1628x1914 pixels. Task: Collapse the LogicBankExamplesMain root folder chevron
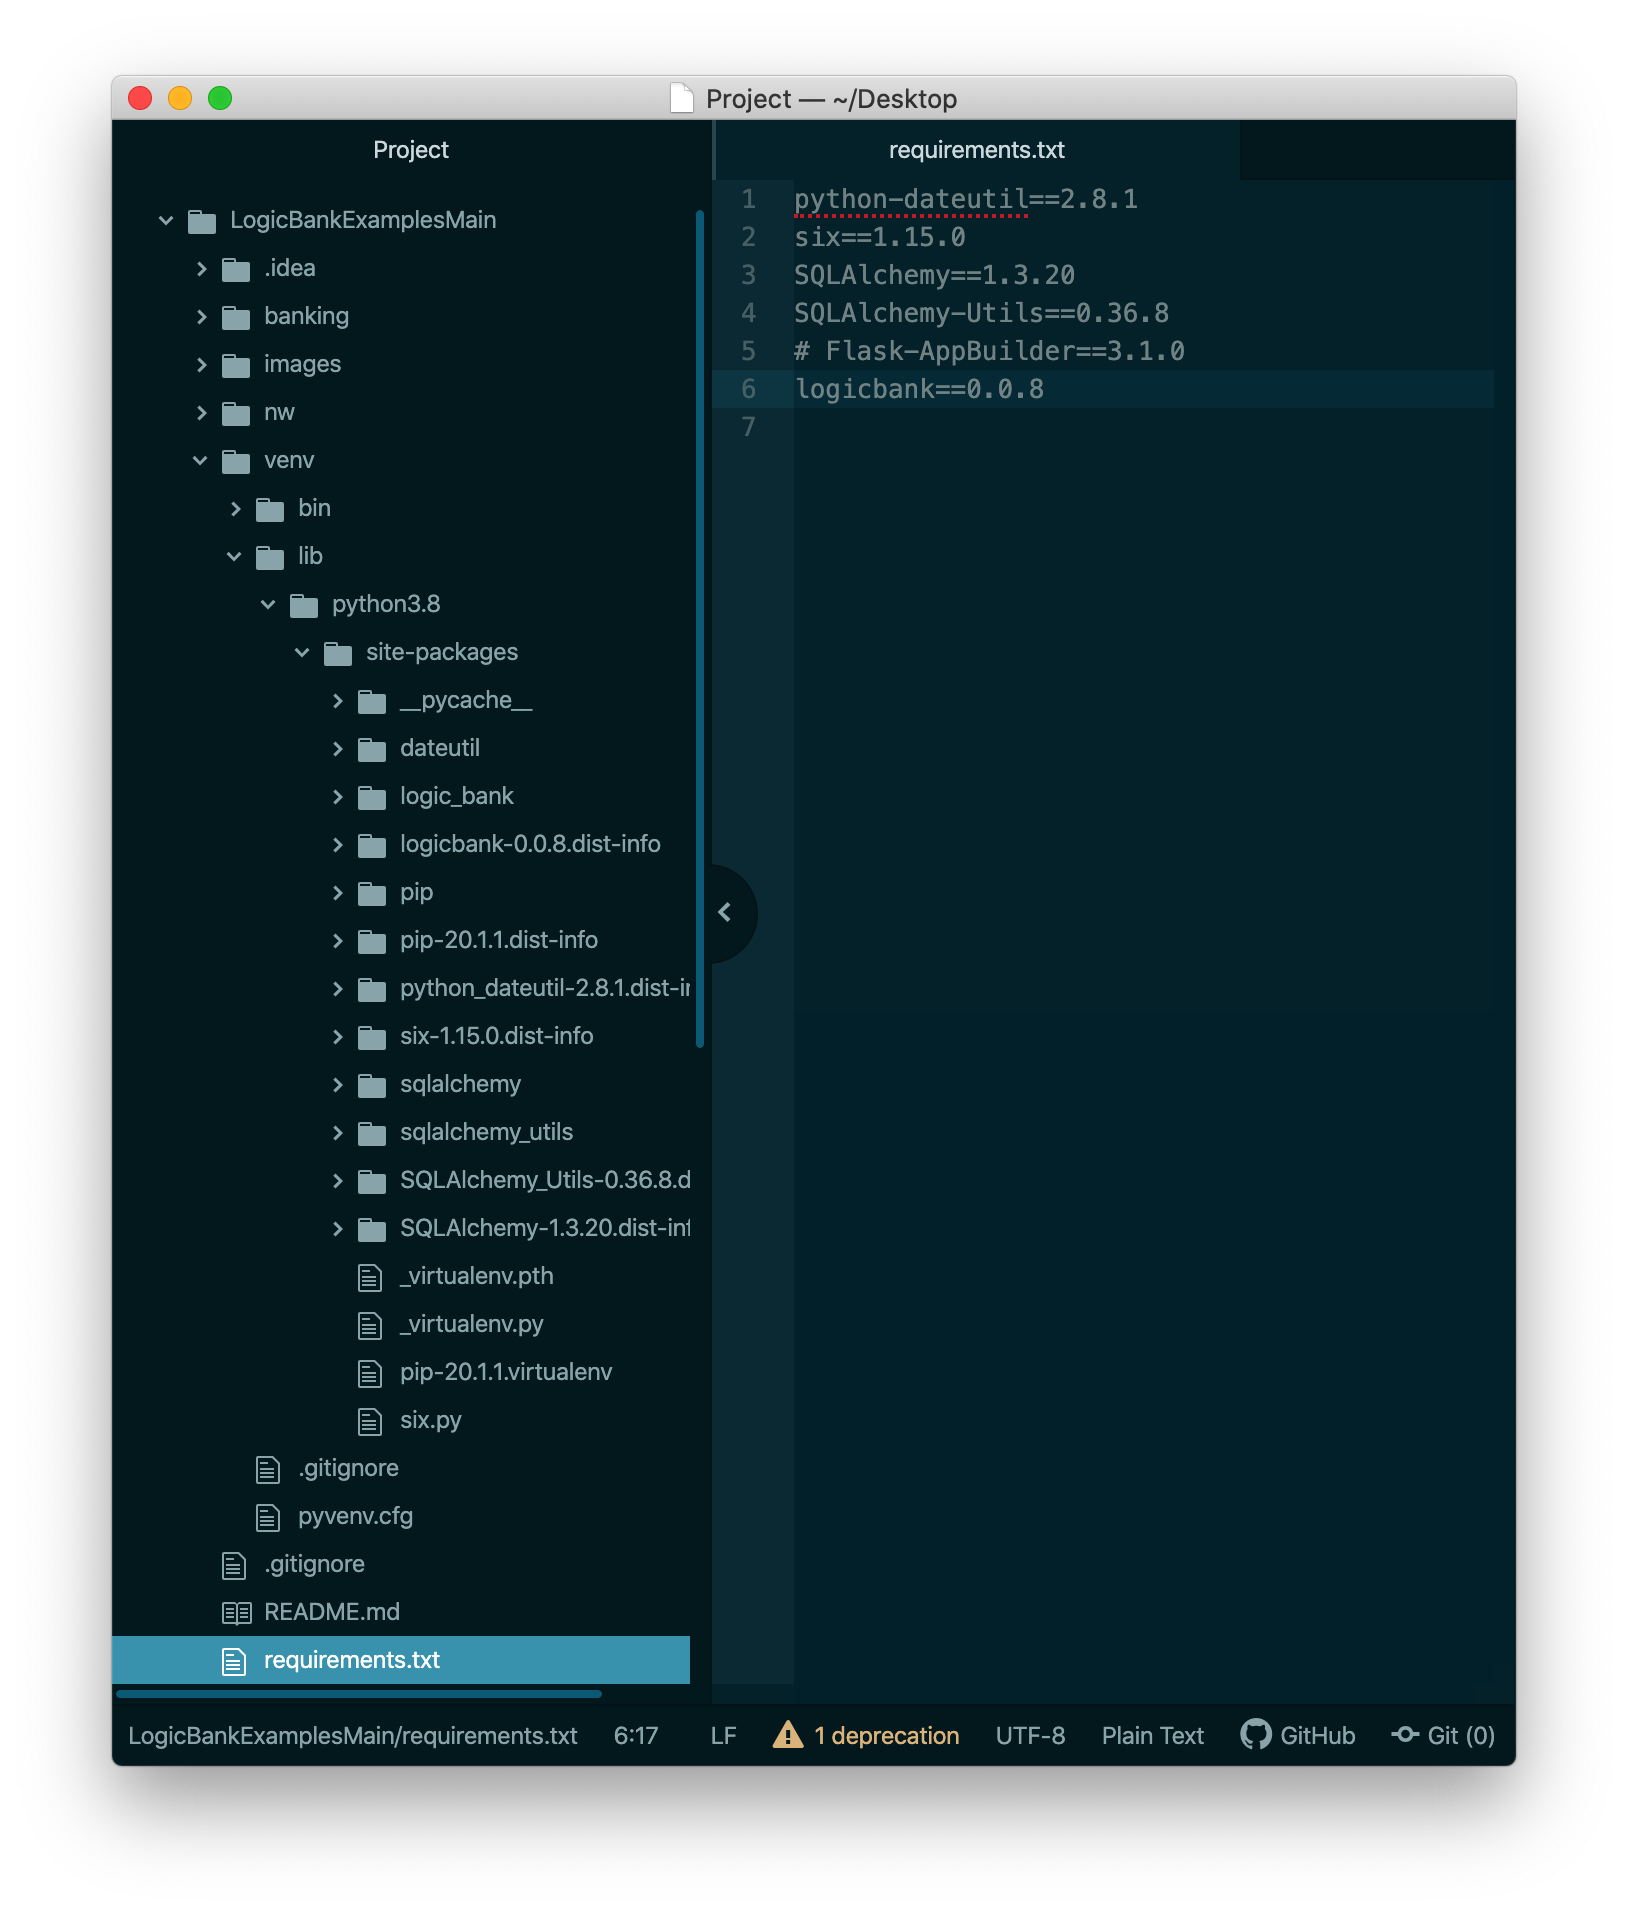coord(166,220)
